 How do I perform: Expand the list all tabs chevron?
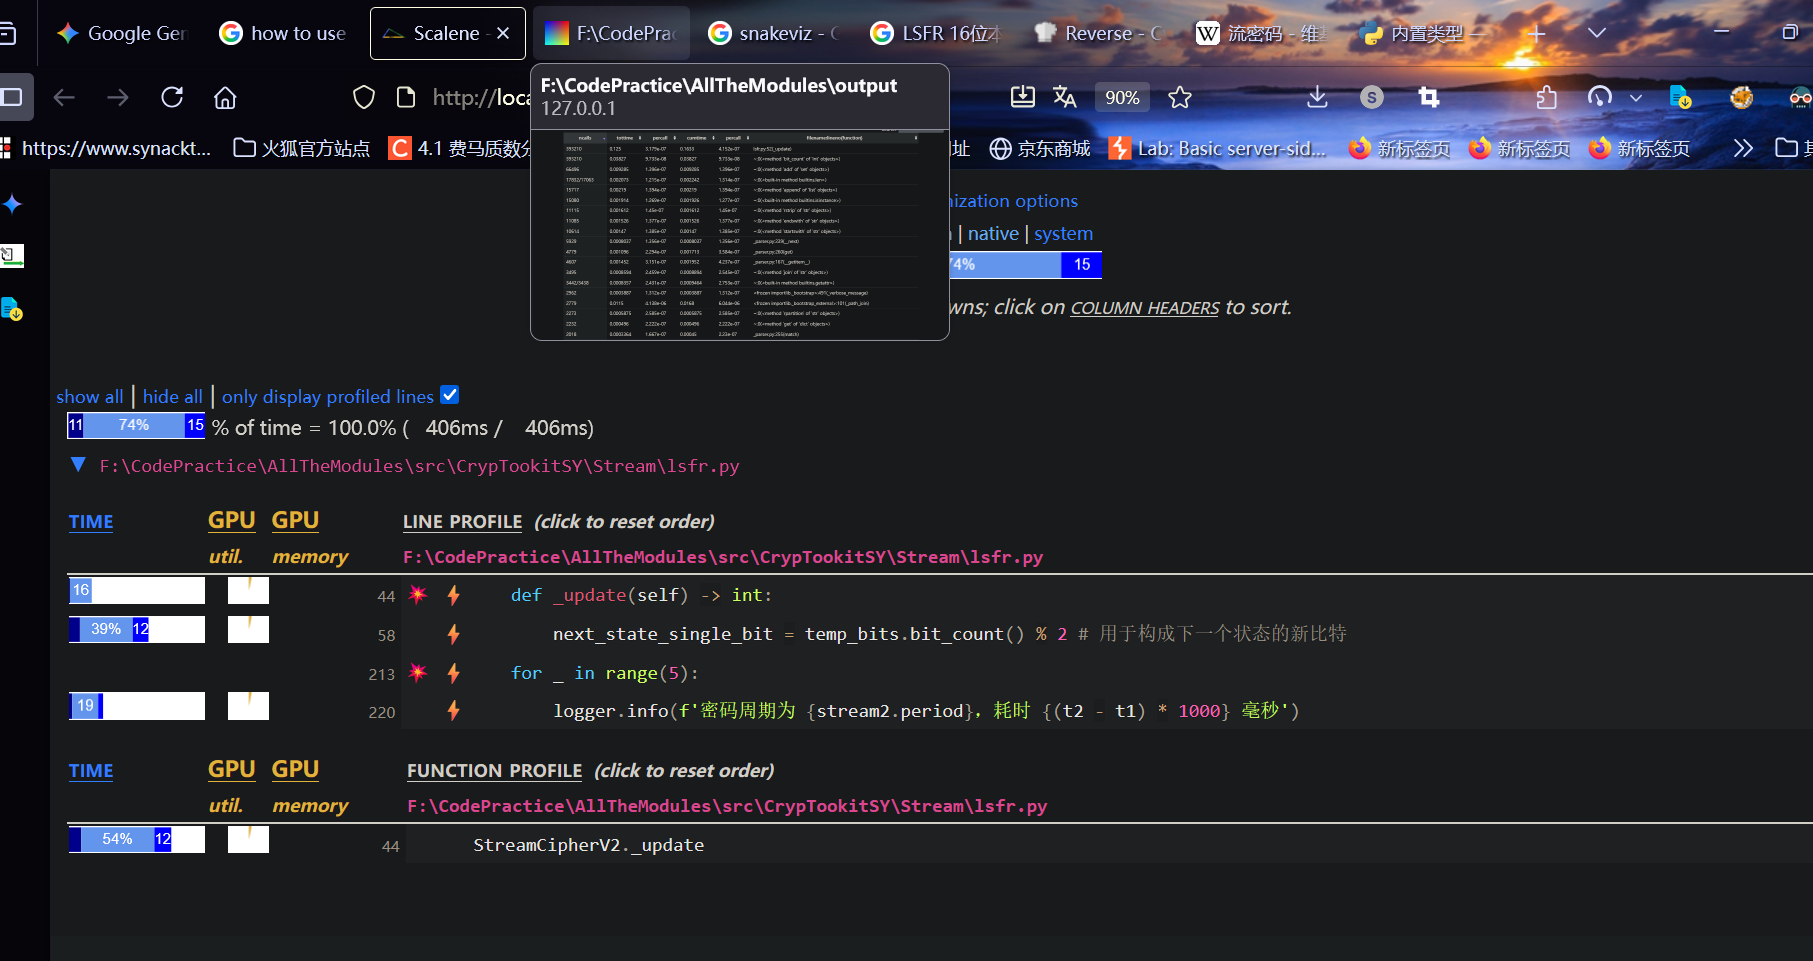pos(1597,33)
